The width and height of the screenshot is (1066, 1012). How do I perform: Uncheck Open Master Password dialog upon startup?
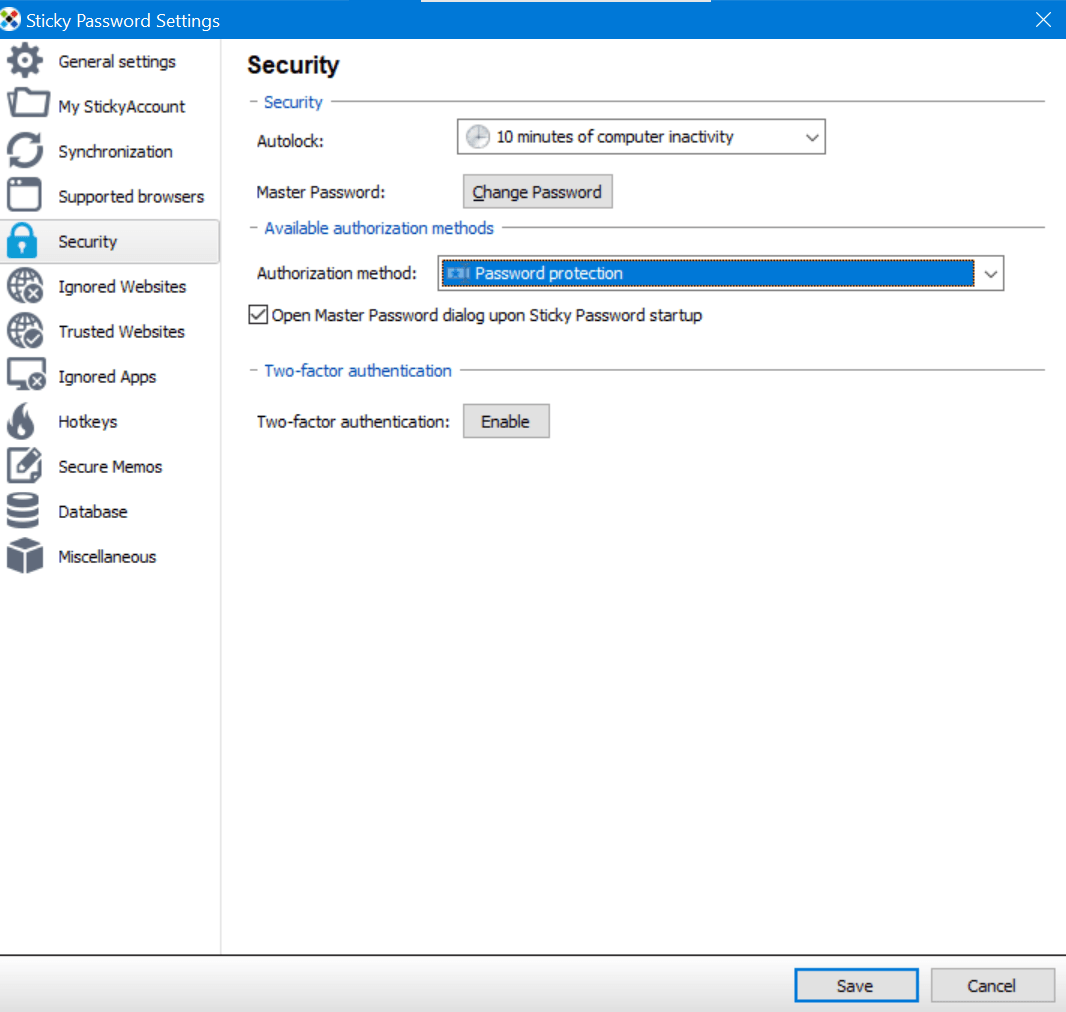[x=257, y=315]
